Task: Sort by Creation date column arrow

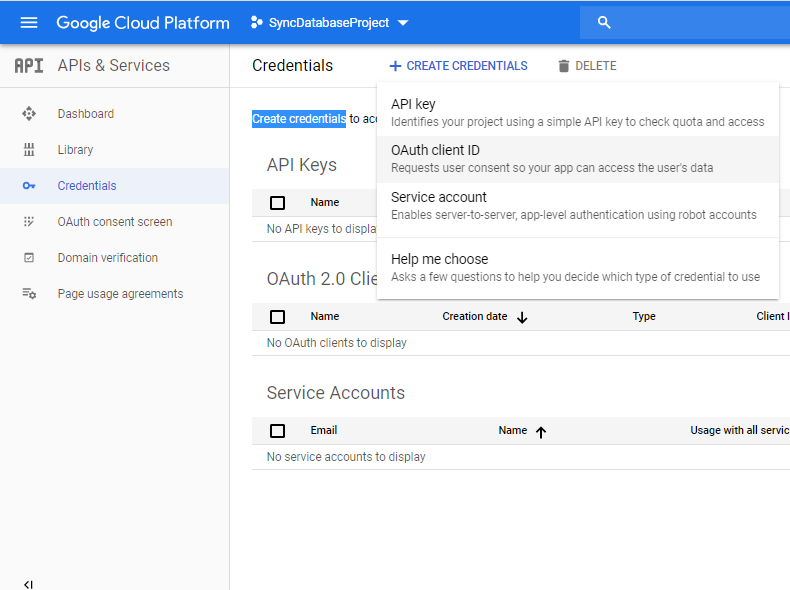Action: pos(522,317)
